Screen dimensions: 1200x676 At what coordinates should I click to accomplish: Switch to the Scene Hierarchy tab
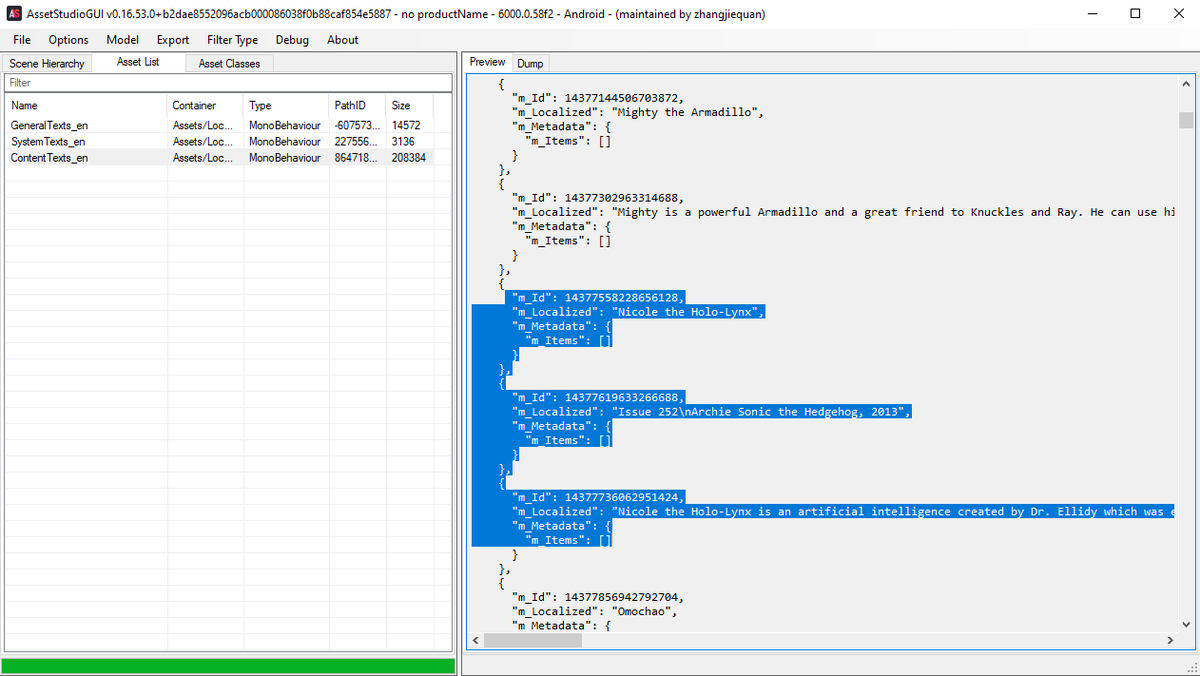[47, 63]
